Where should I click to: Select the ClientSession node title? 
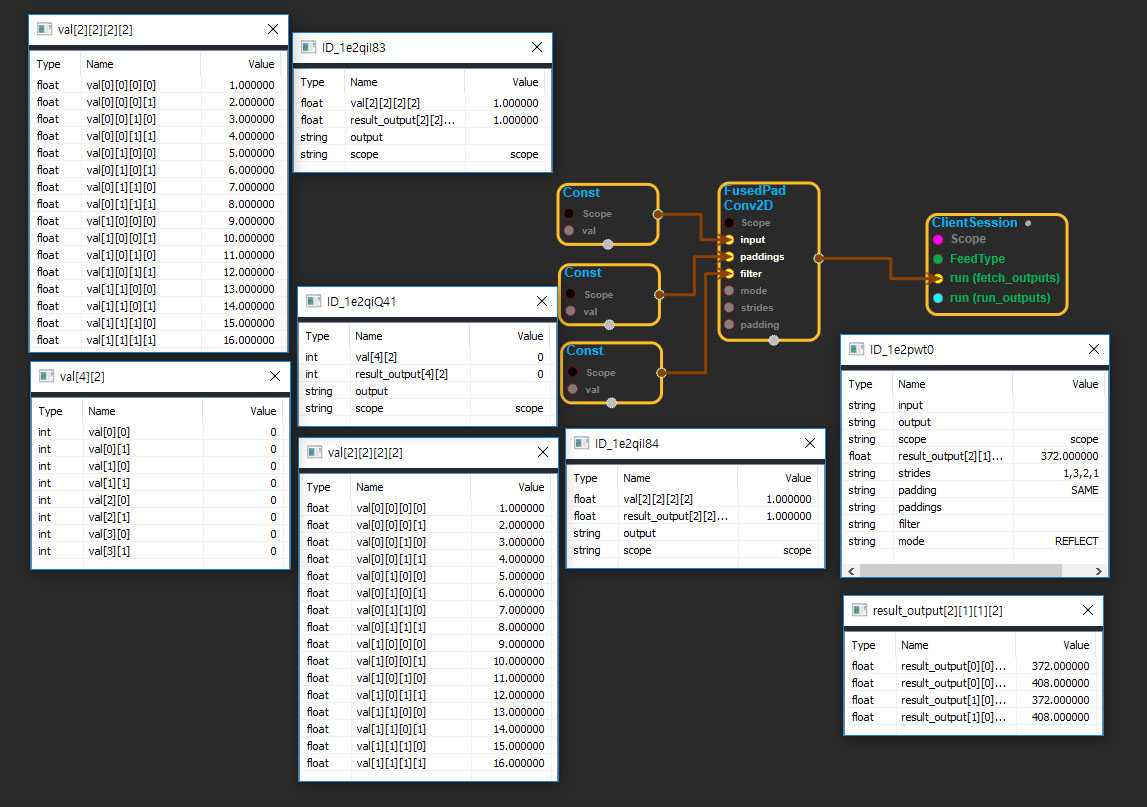(x=974, y=223)
